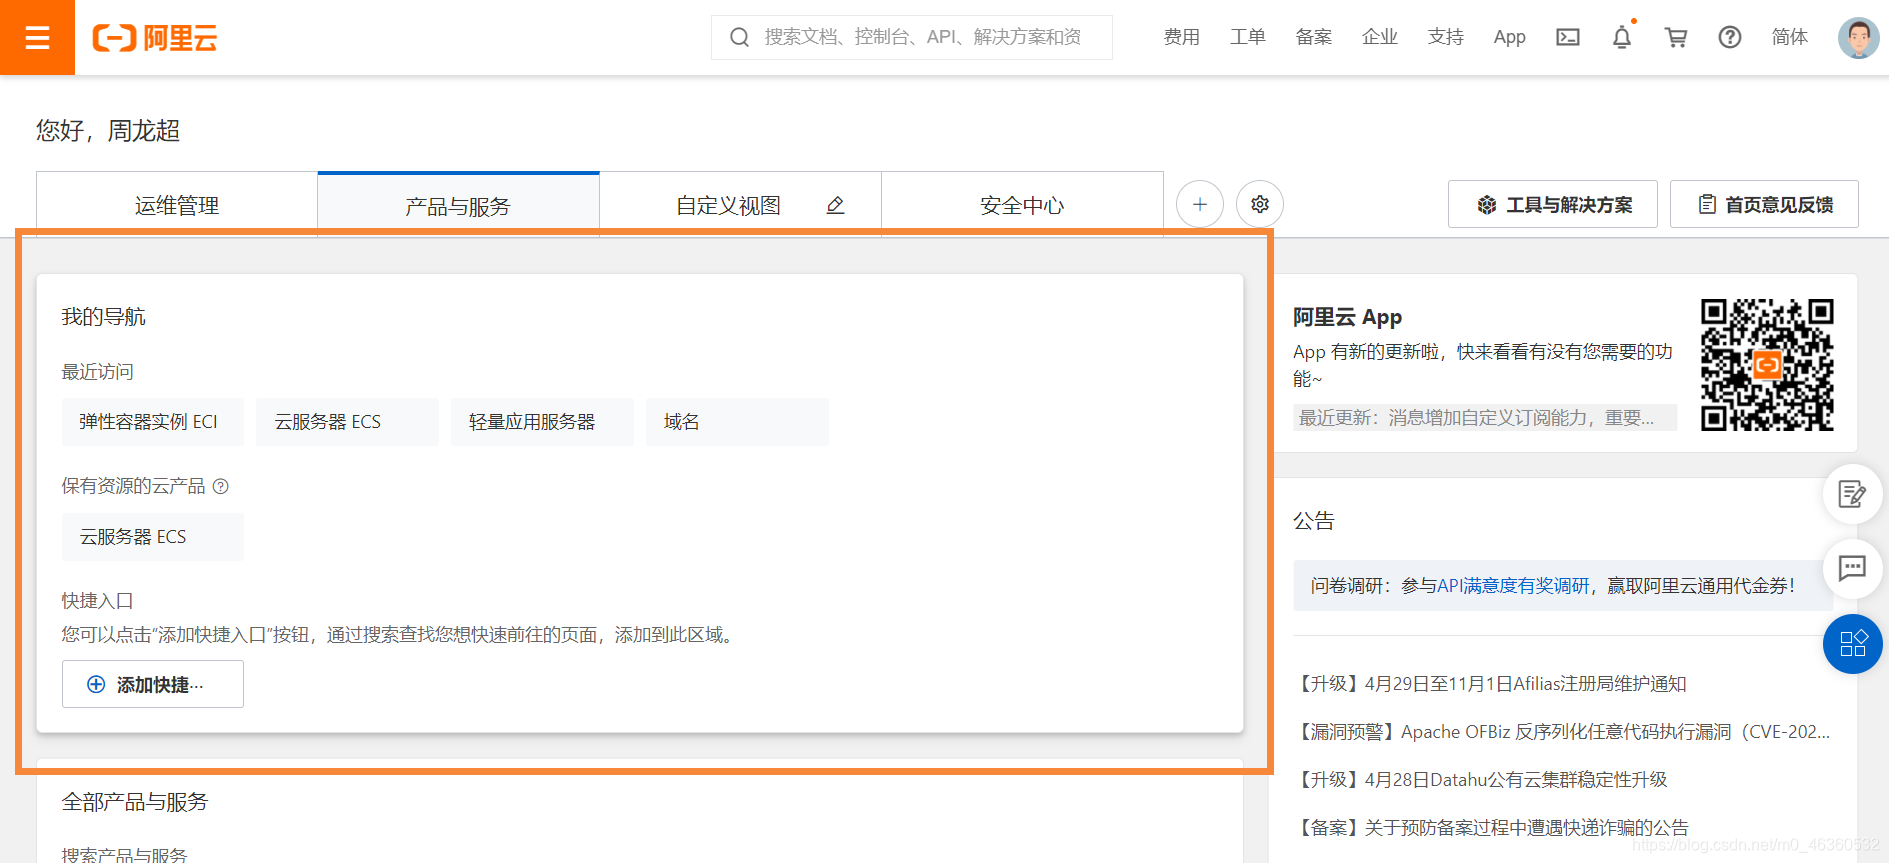Edit the 自定义视图 tab with pencil icon

pos(836,205)
